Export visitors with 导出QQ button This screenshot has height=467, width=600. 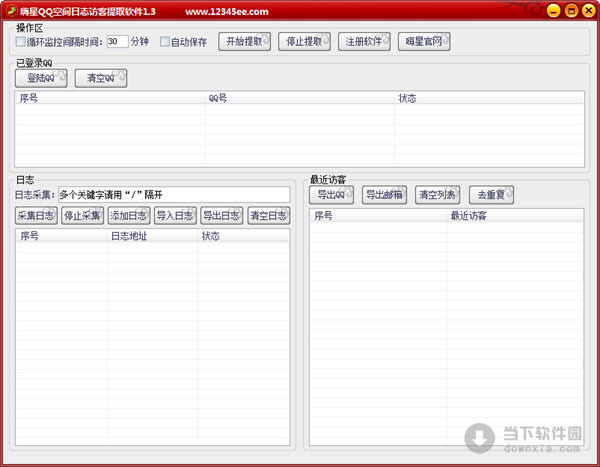coord(331,195)
